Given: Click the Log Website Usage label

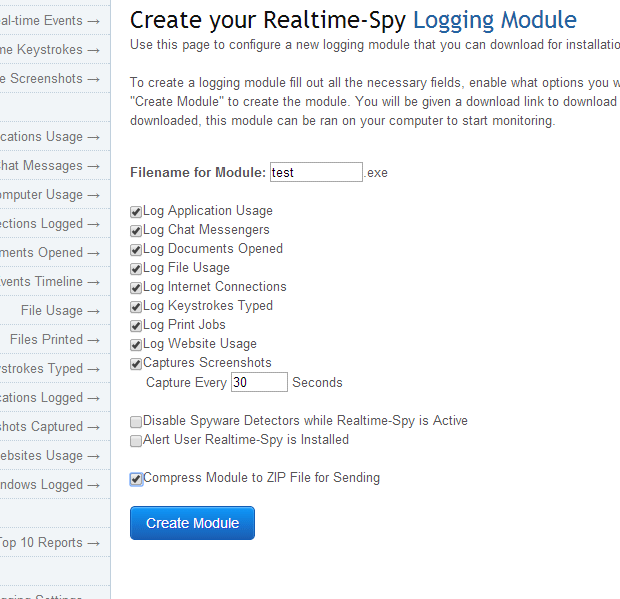Looking at the screenshot, I should pyautogui.click(x=200, y=344).
